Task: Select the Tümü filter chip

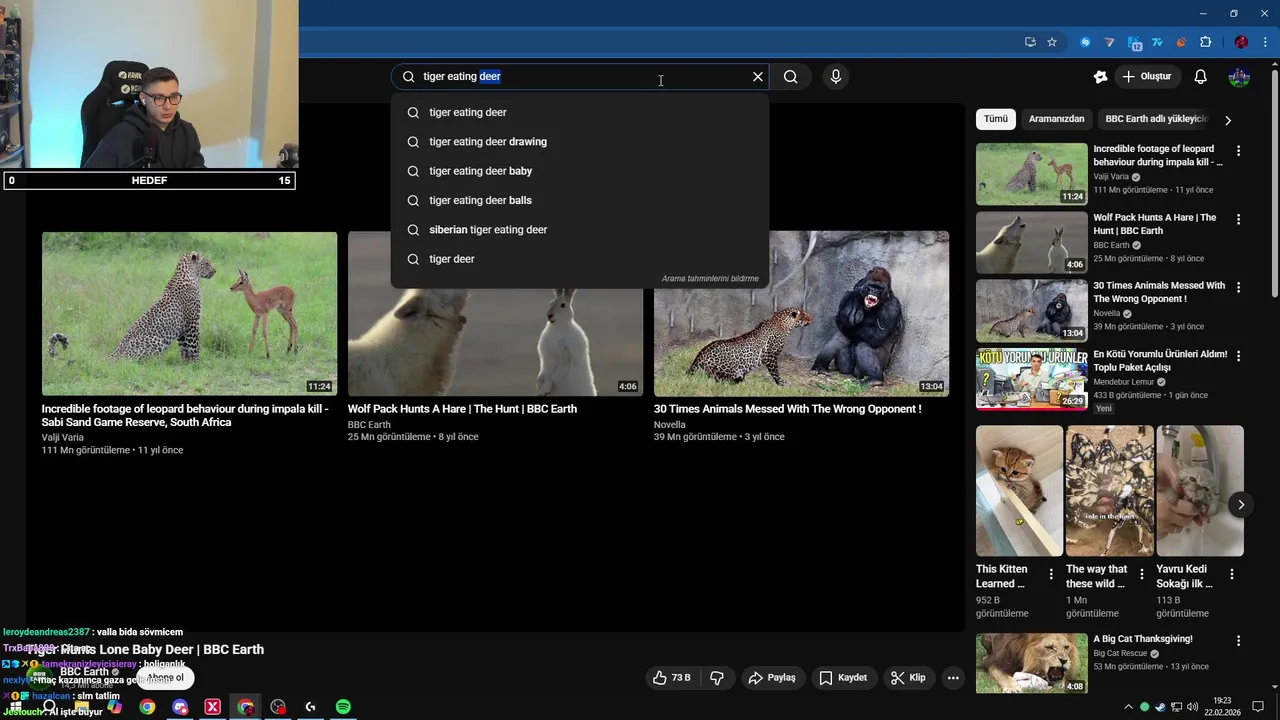Action: coord(996,119)
